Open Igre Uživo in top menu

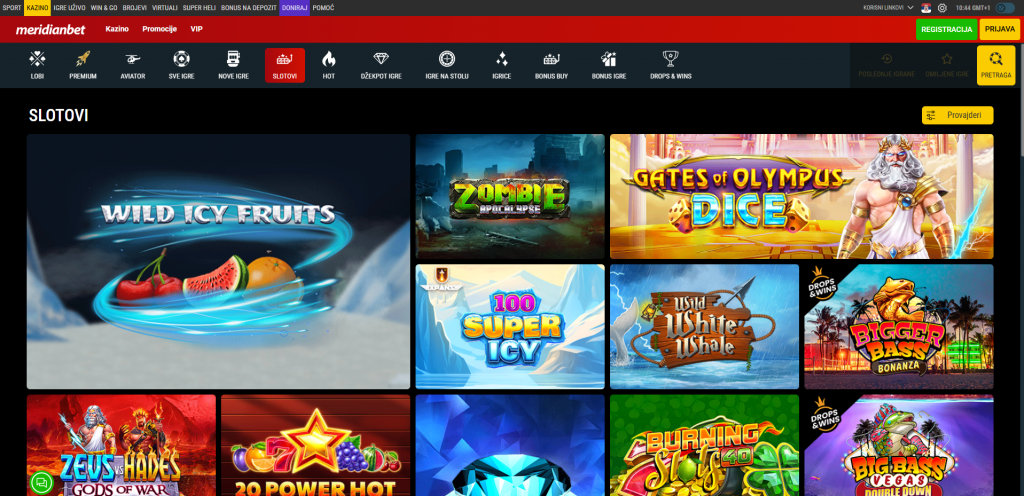tap(69, 8)
